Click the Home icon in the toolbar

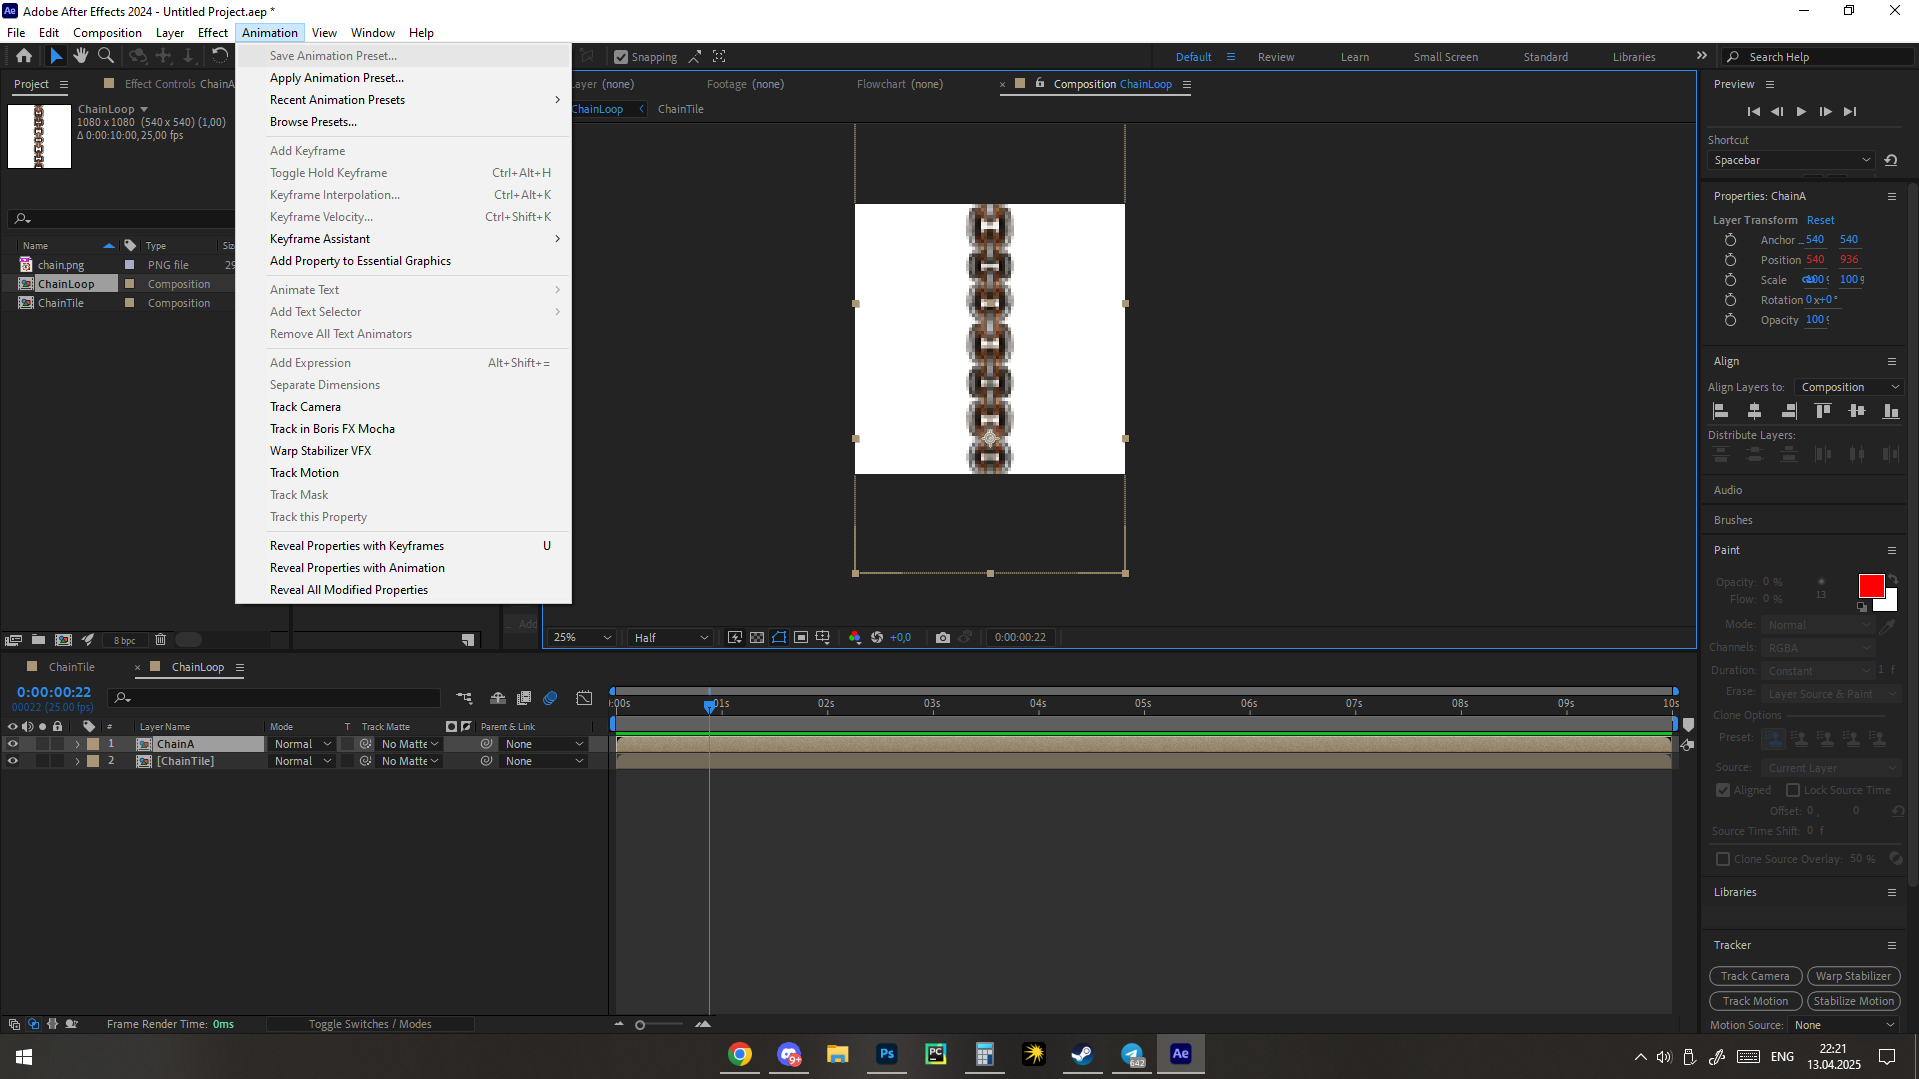pyautogui.click(x=23, y=55)
